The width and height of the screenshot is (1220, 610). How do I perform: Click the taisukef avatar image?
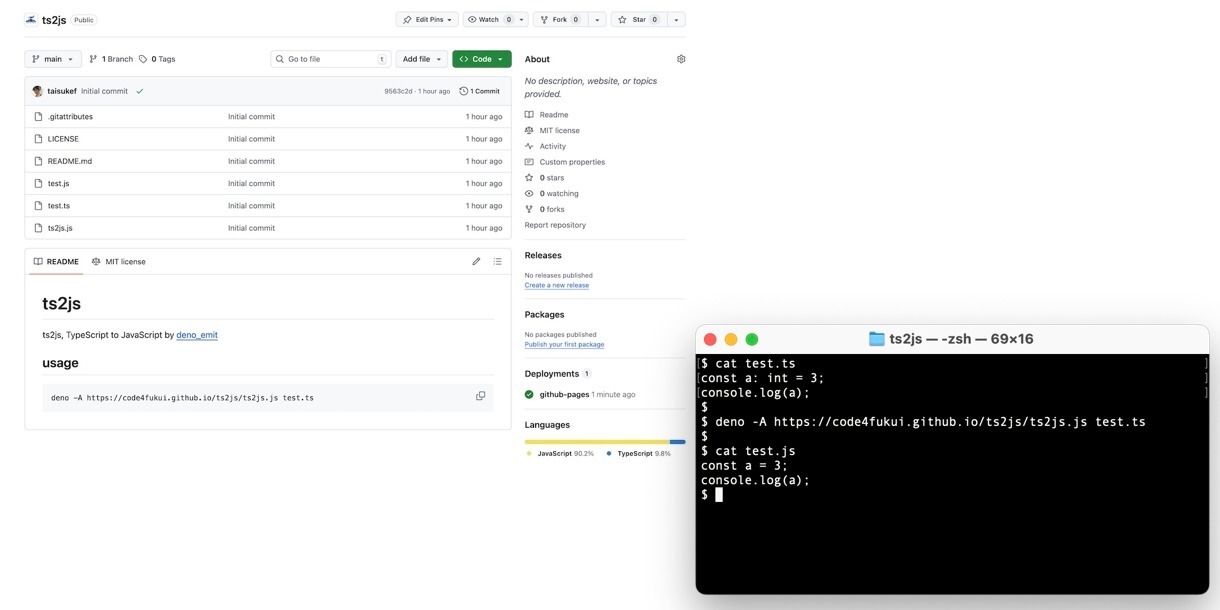pos(37,91)
